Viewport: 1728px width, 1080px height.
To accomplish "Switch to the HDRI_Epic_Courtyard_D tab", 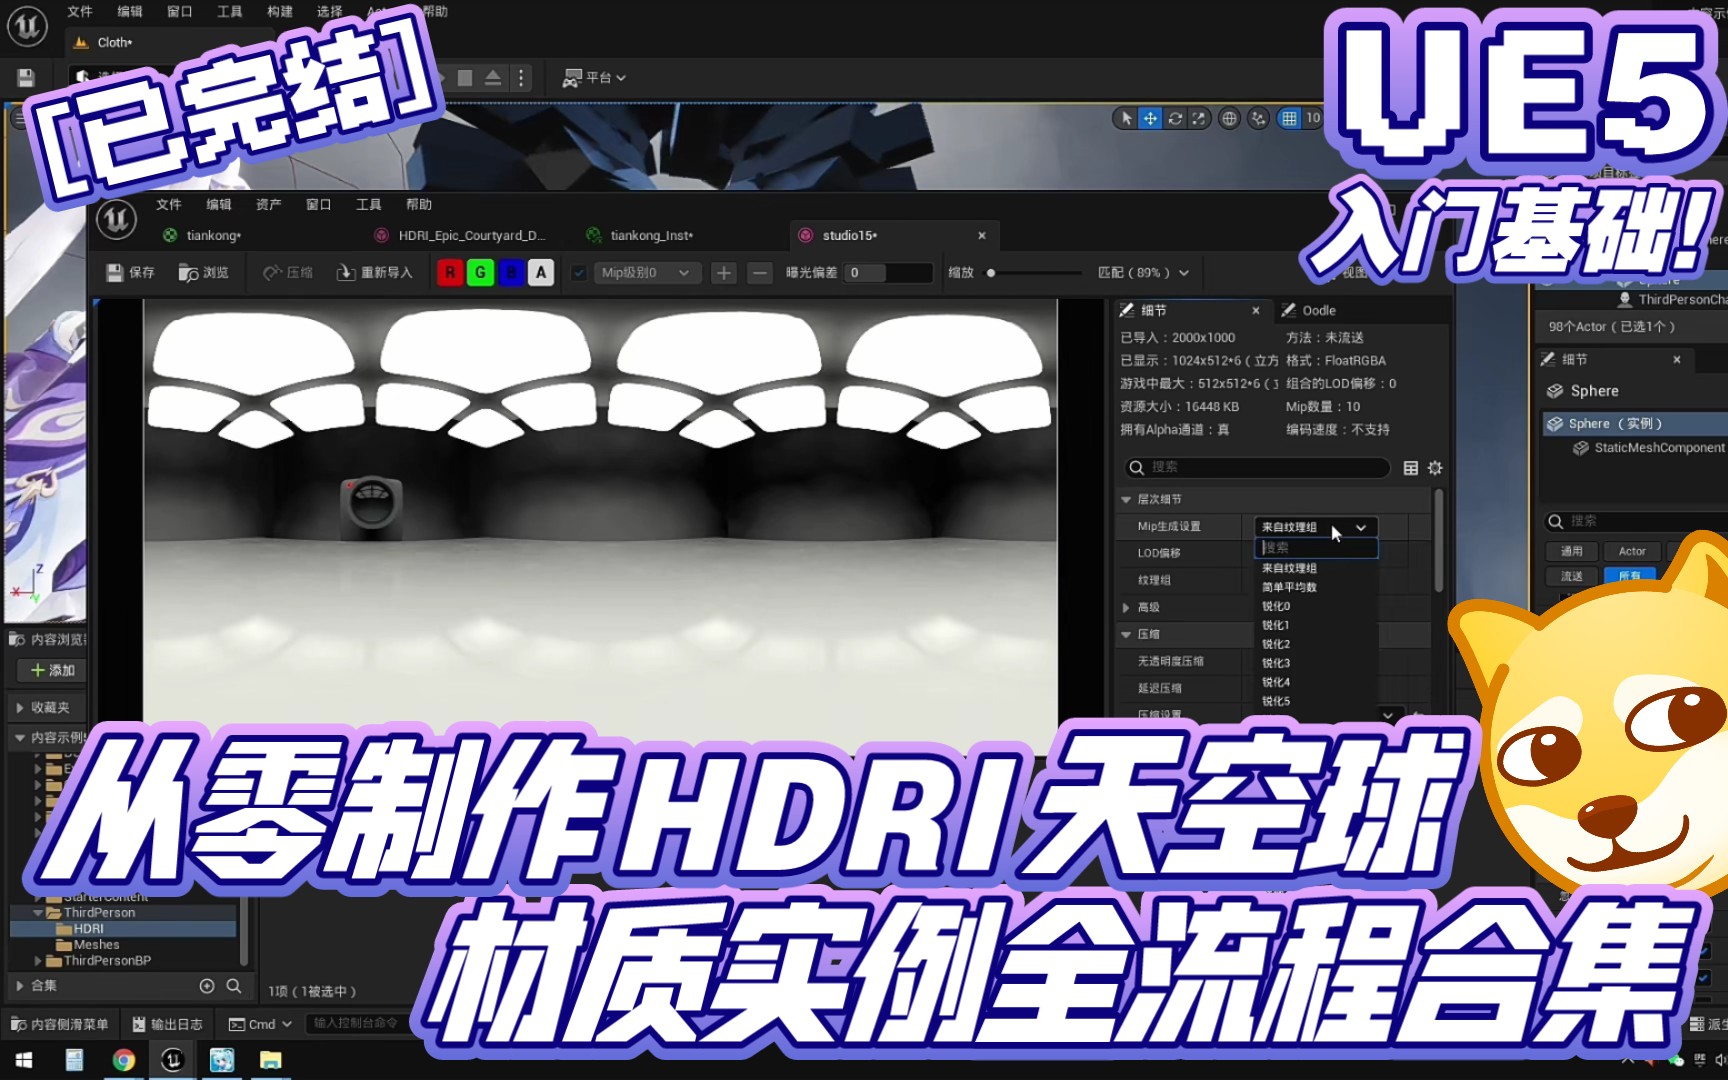I will click(460, 235).
